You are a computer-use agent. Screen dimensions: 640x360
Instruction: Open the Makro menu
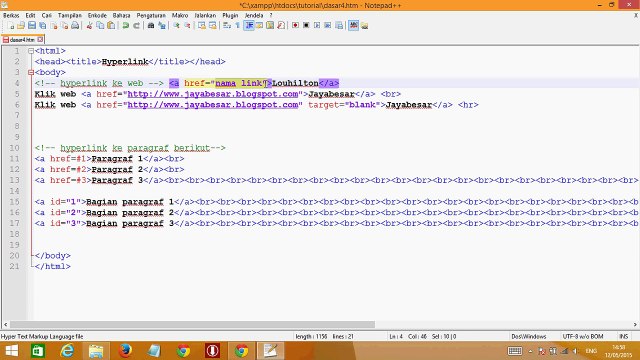click(x=180, y=15)
